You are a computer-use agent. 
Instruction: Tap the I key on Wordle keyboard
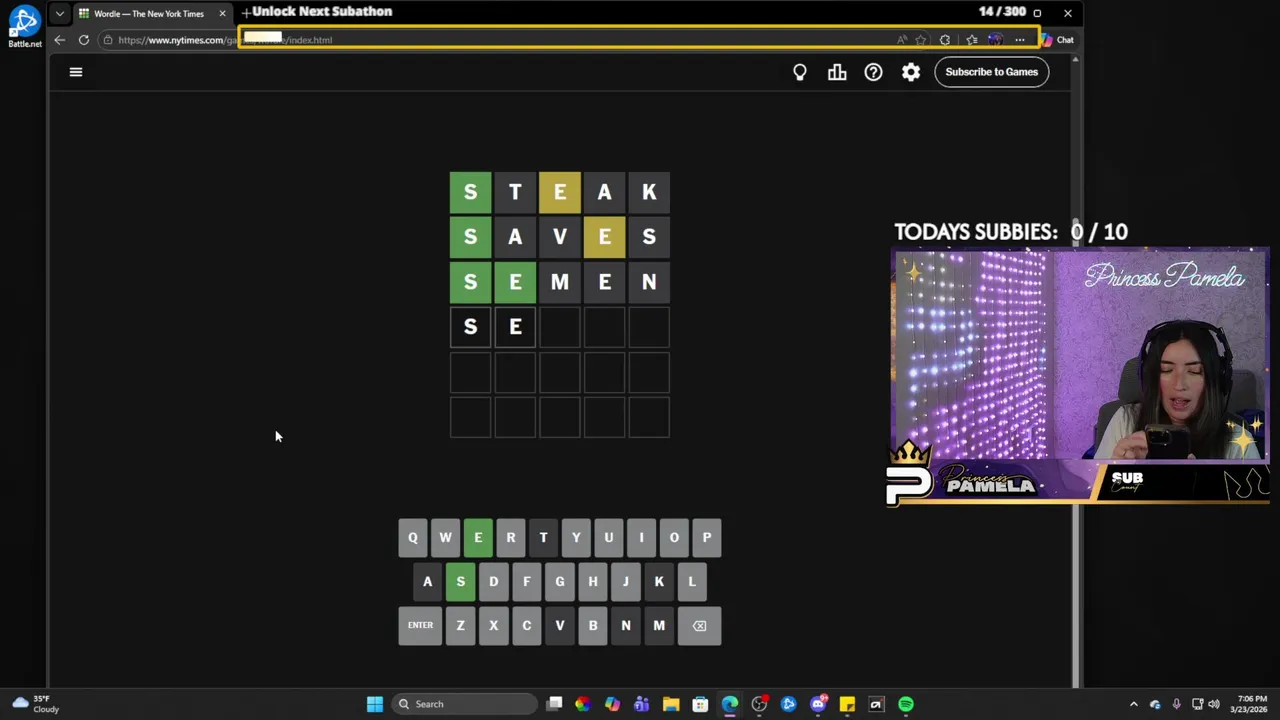[x=641, y=538]
